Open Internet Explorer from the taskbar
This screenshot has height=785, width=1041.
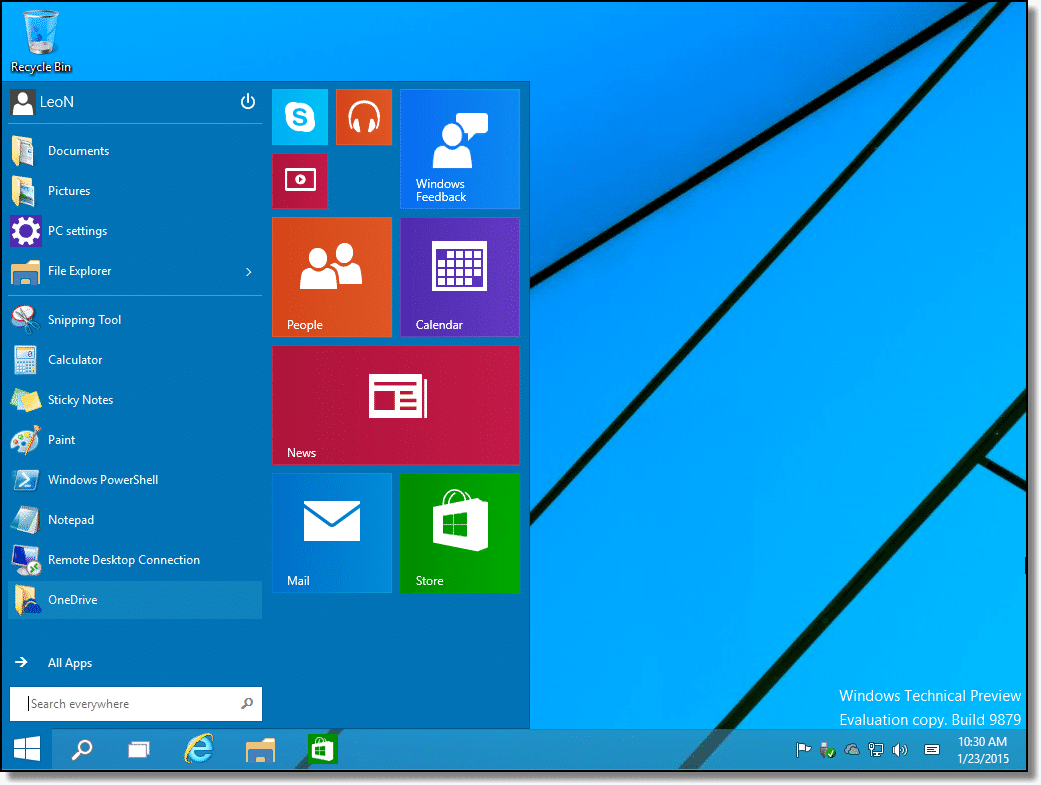pyautogui.click(x=199, y=749)
